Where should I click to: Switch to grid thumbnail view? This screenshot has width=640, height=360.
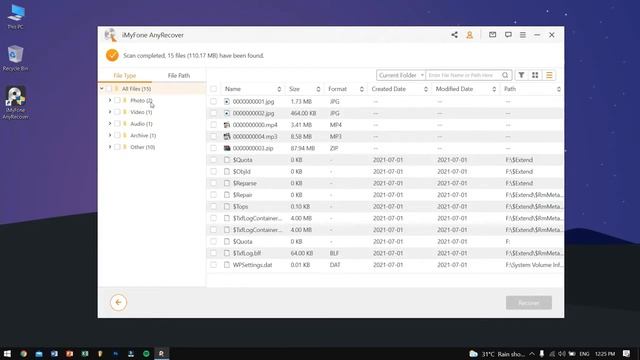535,75
